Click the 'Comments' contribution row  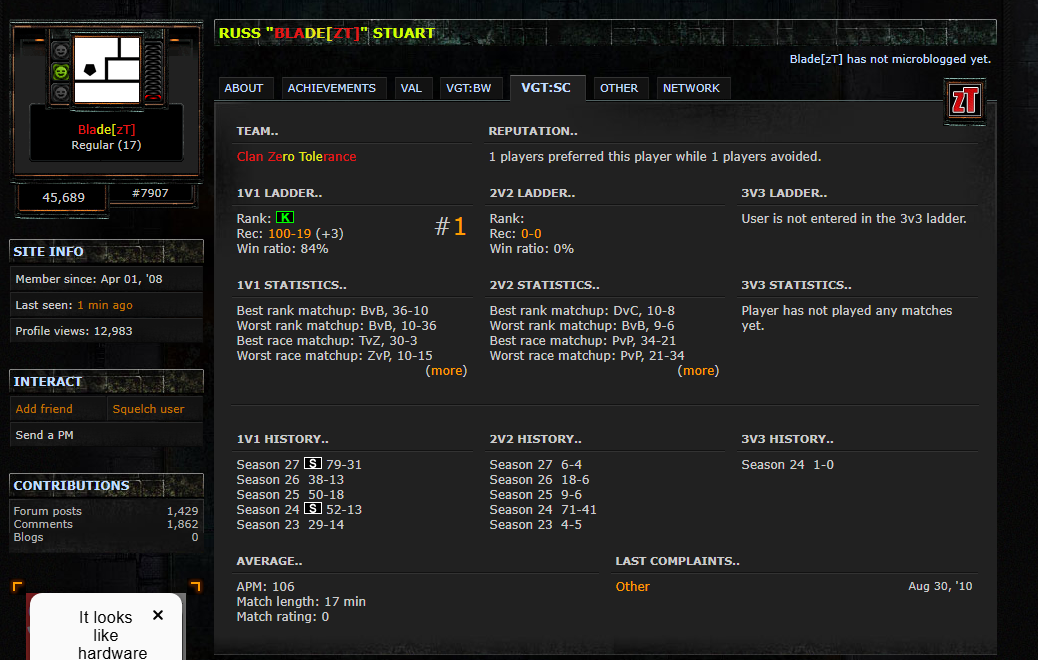click(106, 524)
